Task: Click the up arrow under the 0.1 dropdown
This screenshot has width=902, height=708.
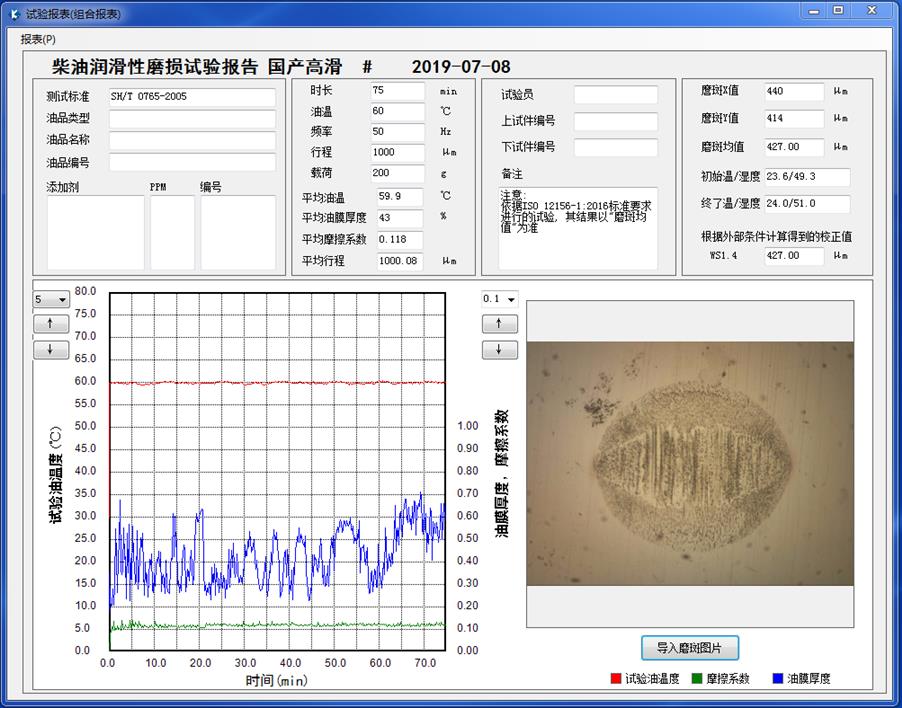Action: point(499,324)
